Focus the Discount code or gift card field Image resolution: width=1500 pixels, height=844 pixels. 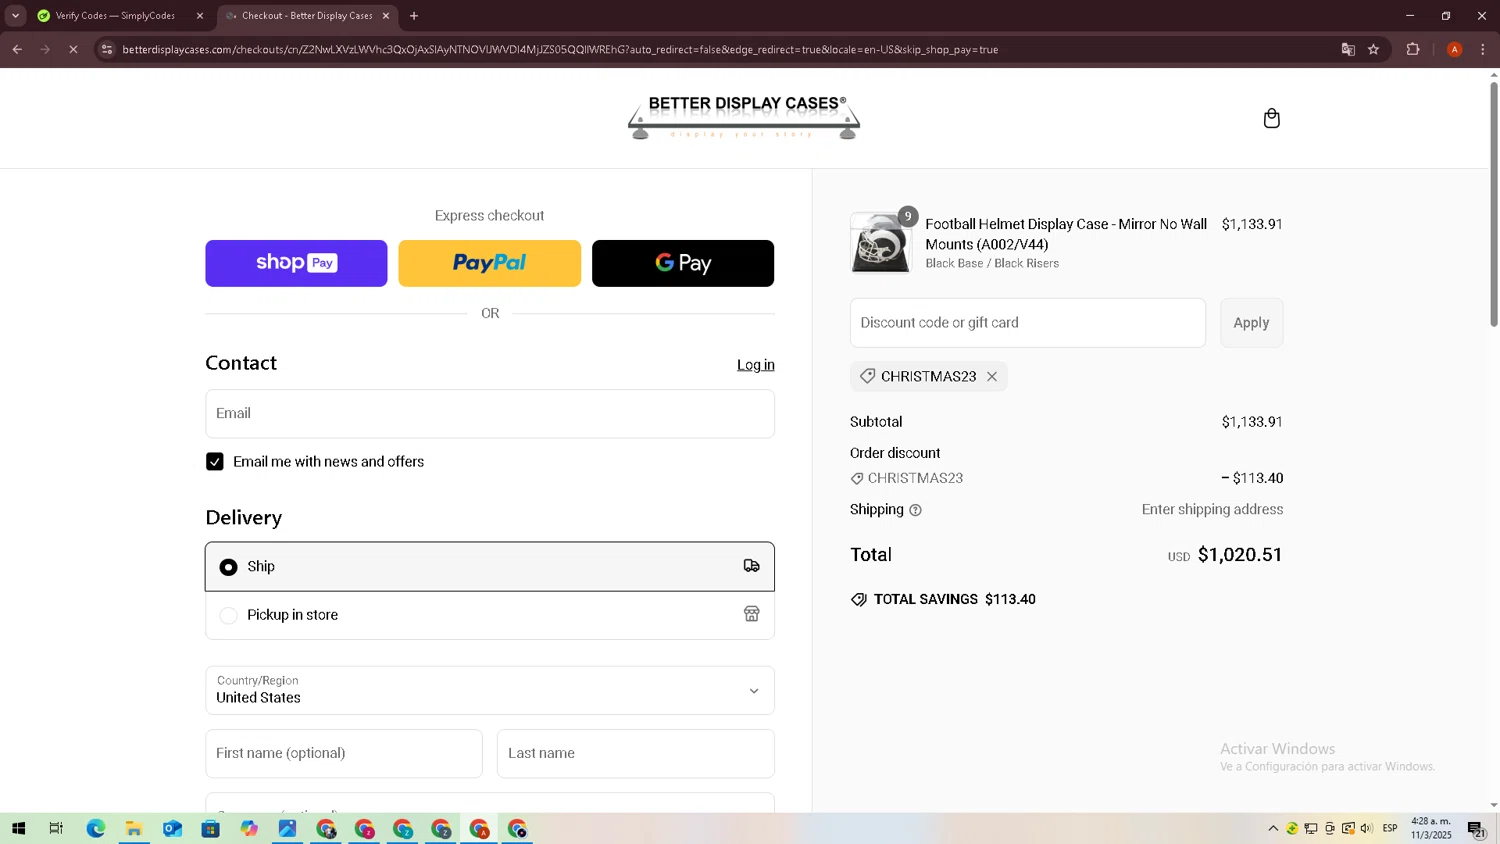coord(1028,323)
